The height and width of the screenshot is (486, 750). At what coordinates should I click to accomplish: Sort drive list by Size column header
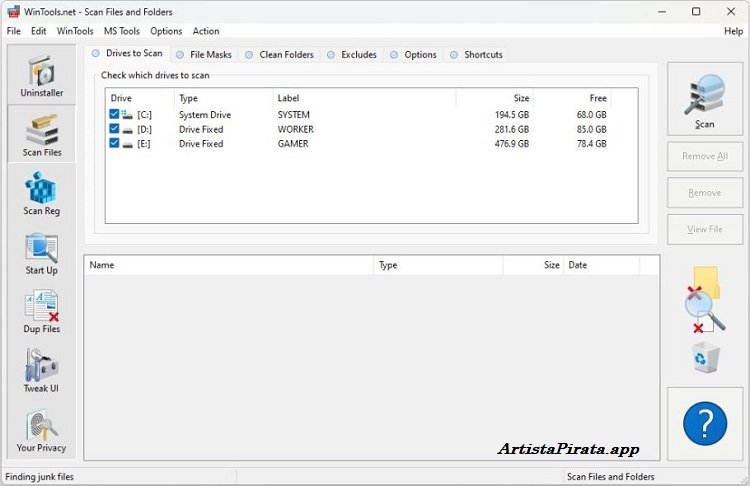495,98
